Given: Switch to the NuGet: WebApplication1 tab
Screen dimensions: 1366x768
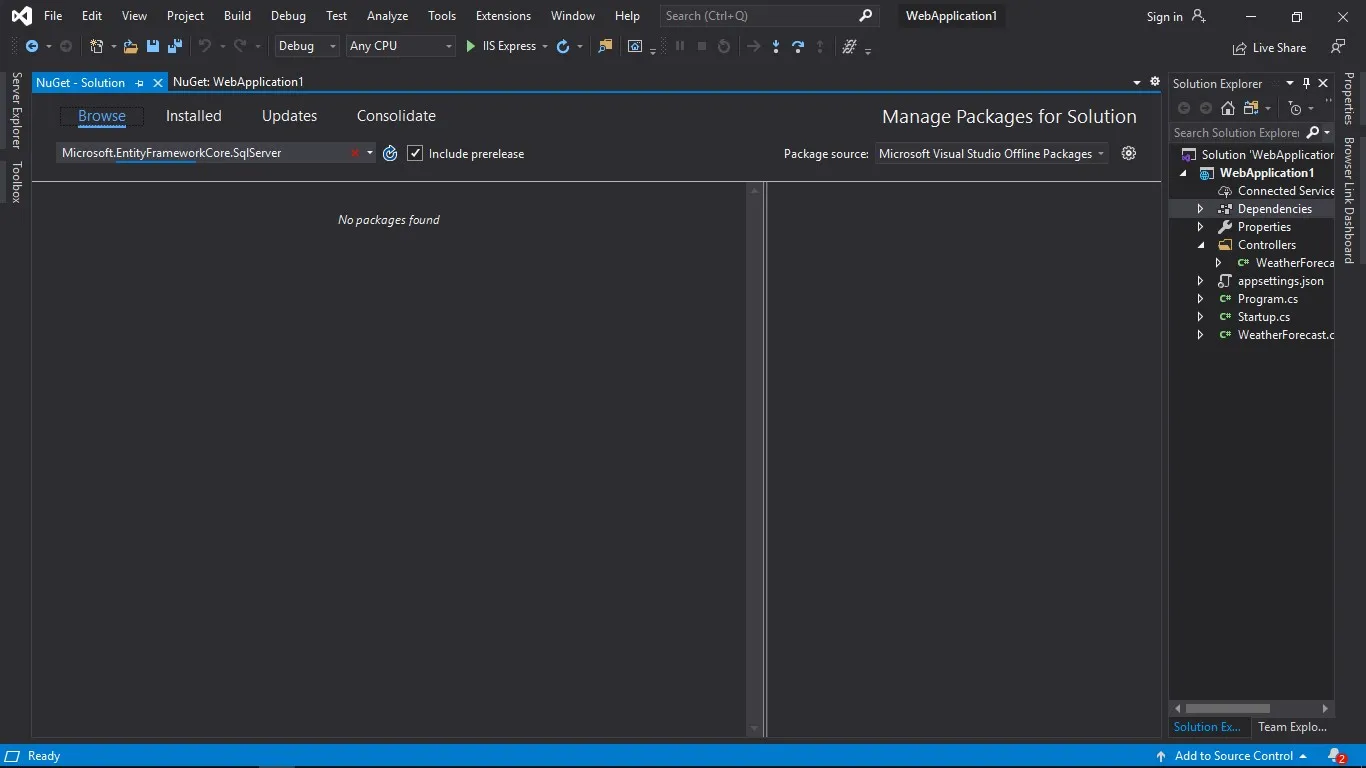Looking at the screenshot, I should point(238,82).
